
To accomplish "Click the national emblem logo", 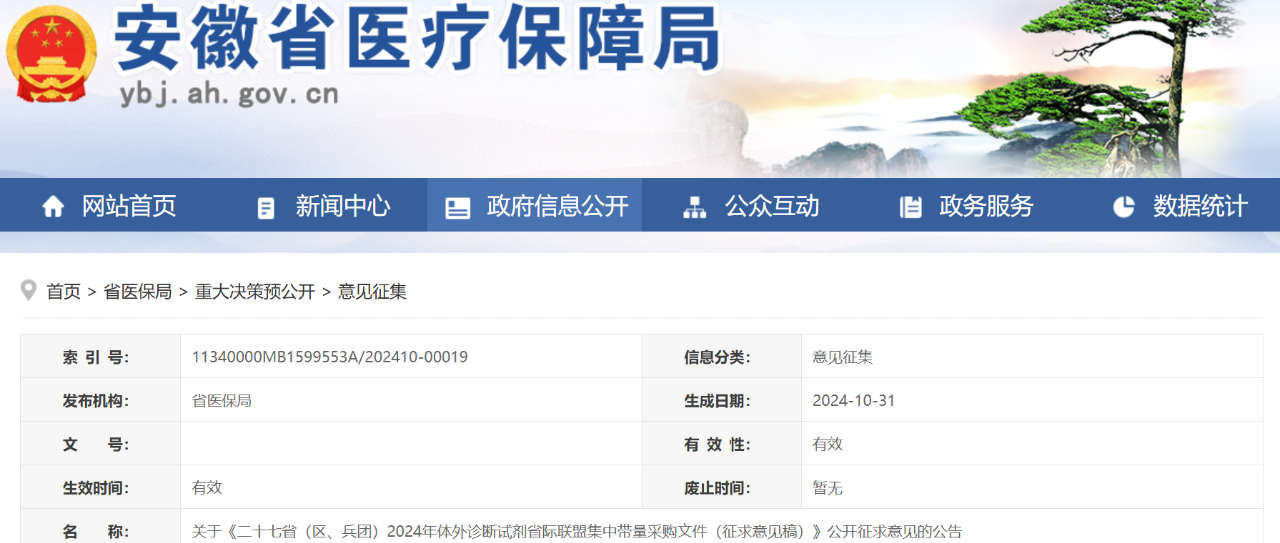I will 51,55.
